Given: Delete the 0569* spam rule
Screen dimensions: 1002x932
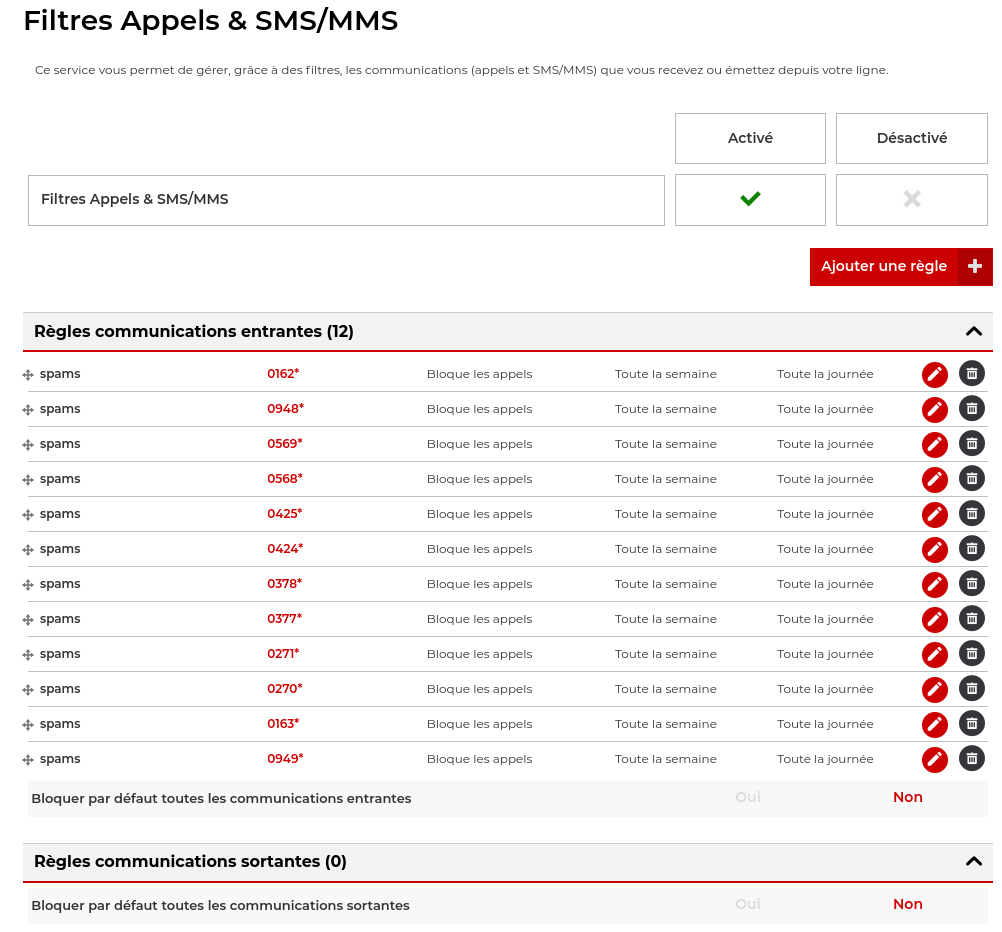Looking at the screenshot, I should point(971,444).
